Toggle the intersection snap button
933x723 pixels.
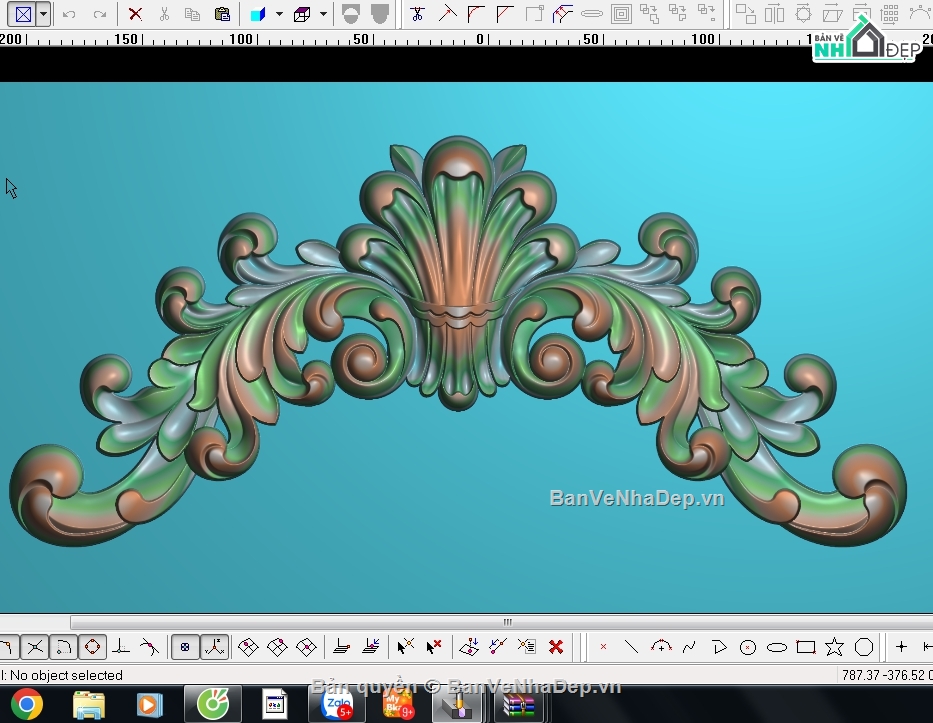coord(35,647)
